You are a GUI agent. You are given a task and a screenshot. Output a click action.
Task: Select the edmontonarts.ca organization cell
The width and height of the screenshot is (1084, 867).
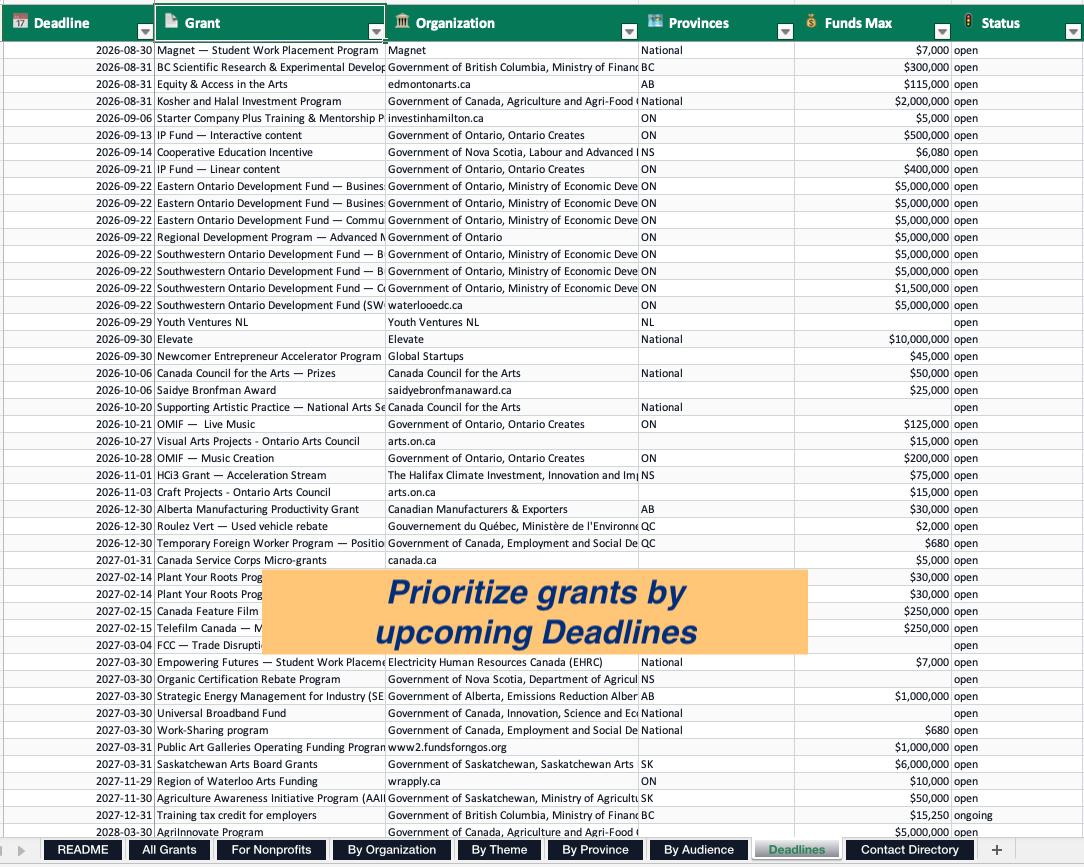[512, 84]
